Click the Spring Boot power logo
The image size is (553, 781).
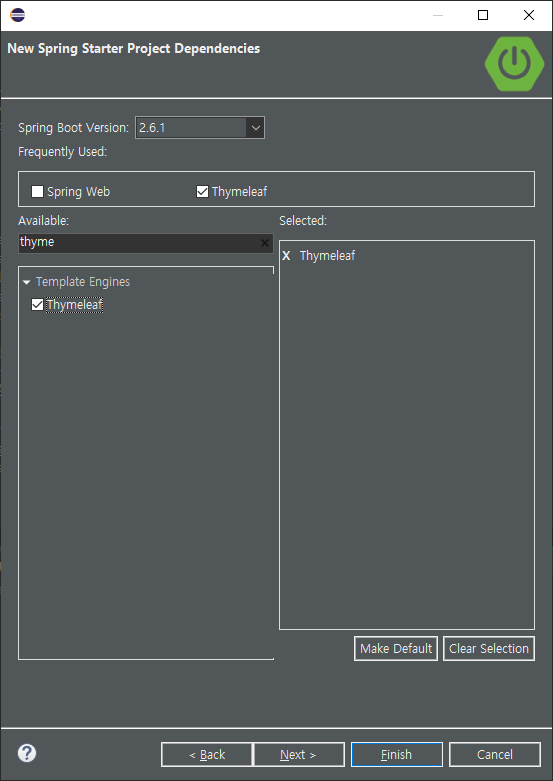coord(514,63)
